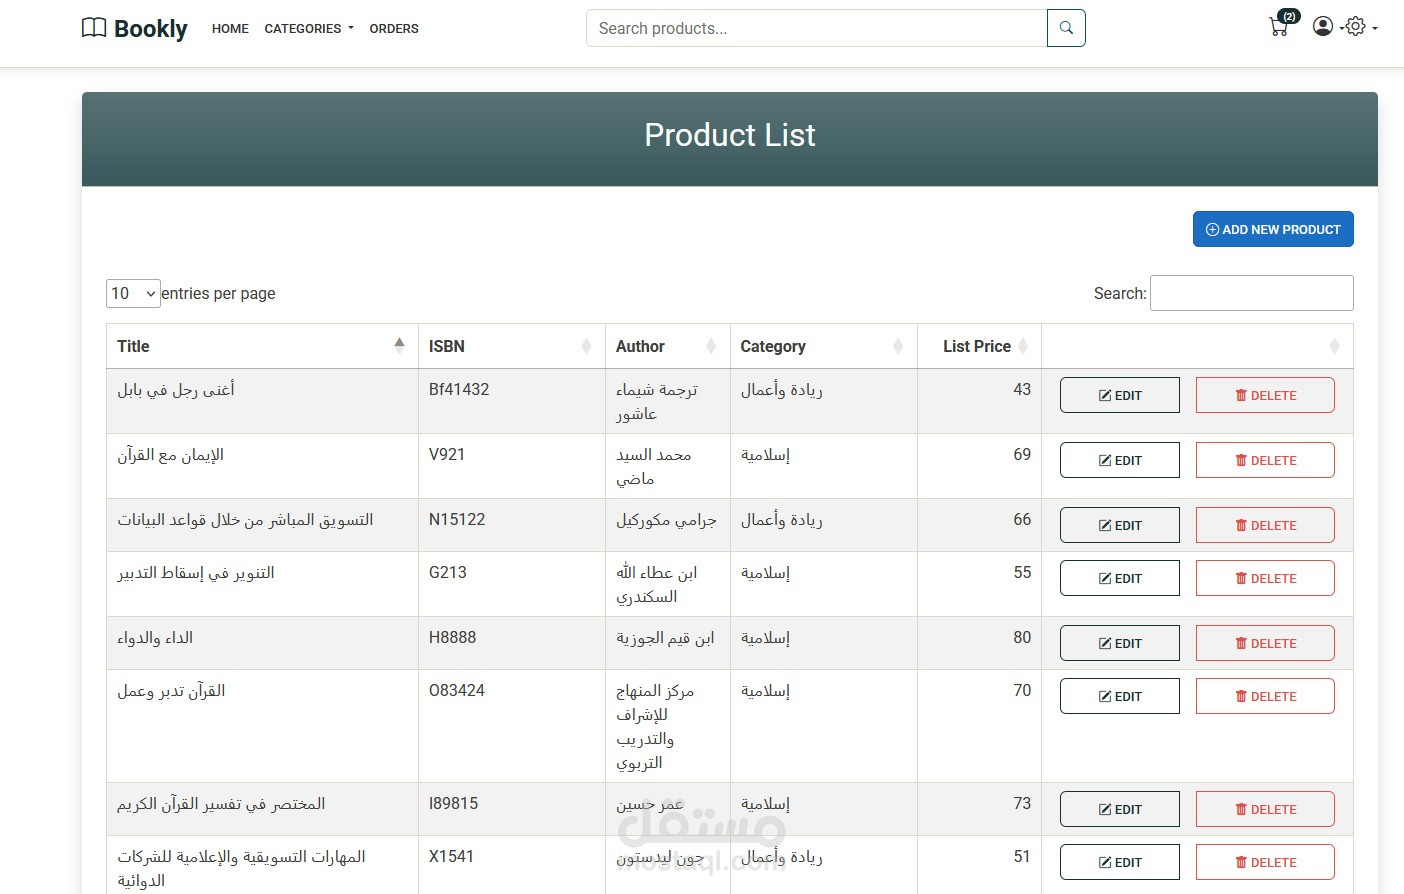Sort by the Author column arrows
The width and height of the screenshot is (1404, 894).
[x=711, y=346]
